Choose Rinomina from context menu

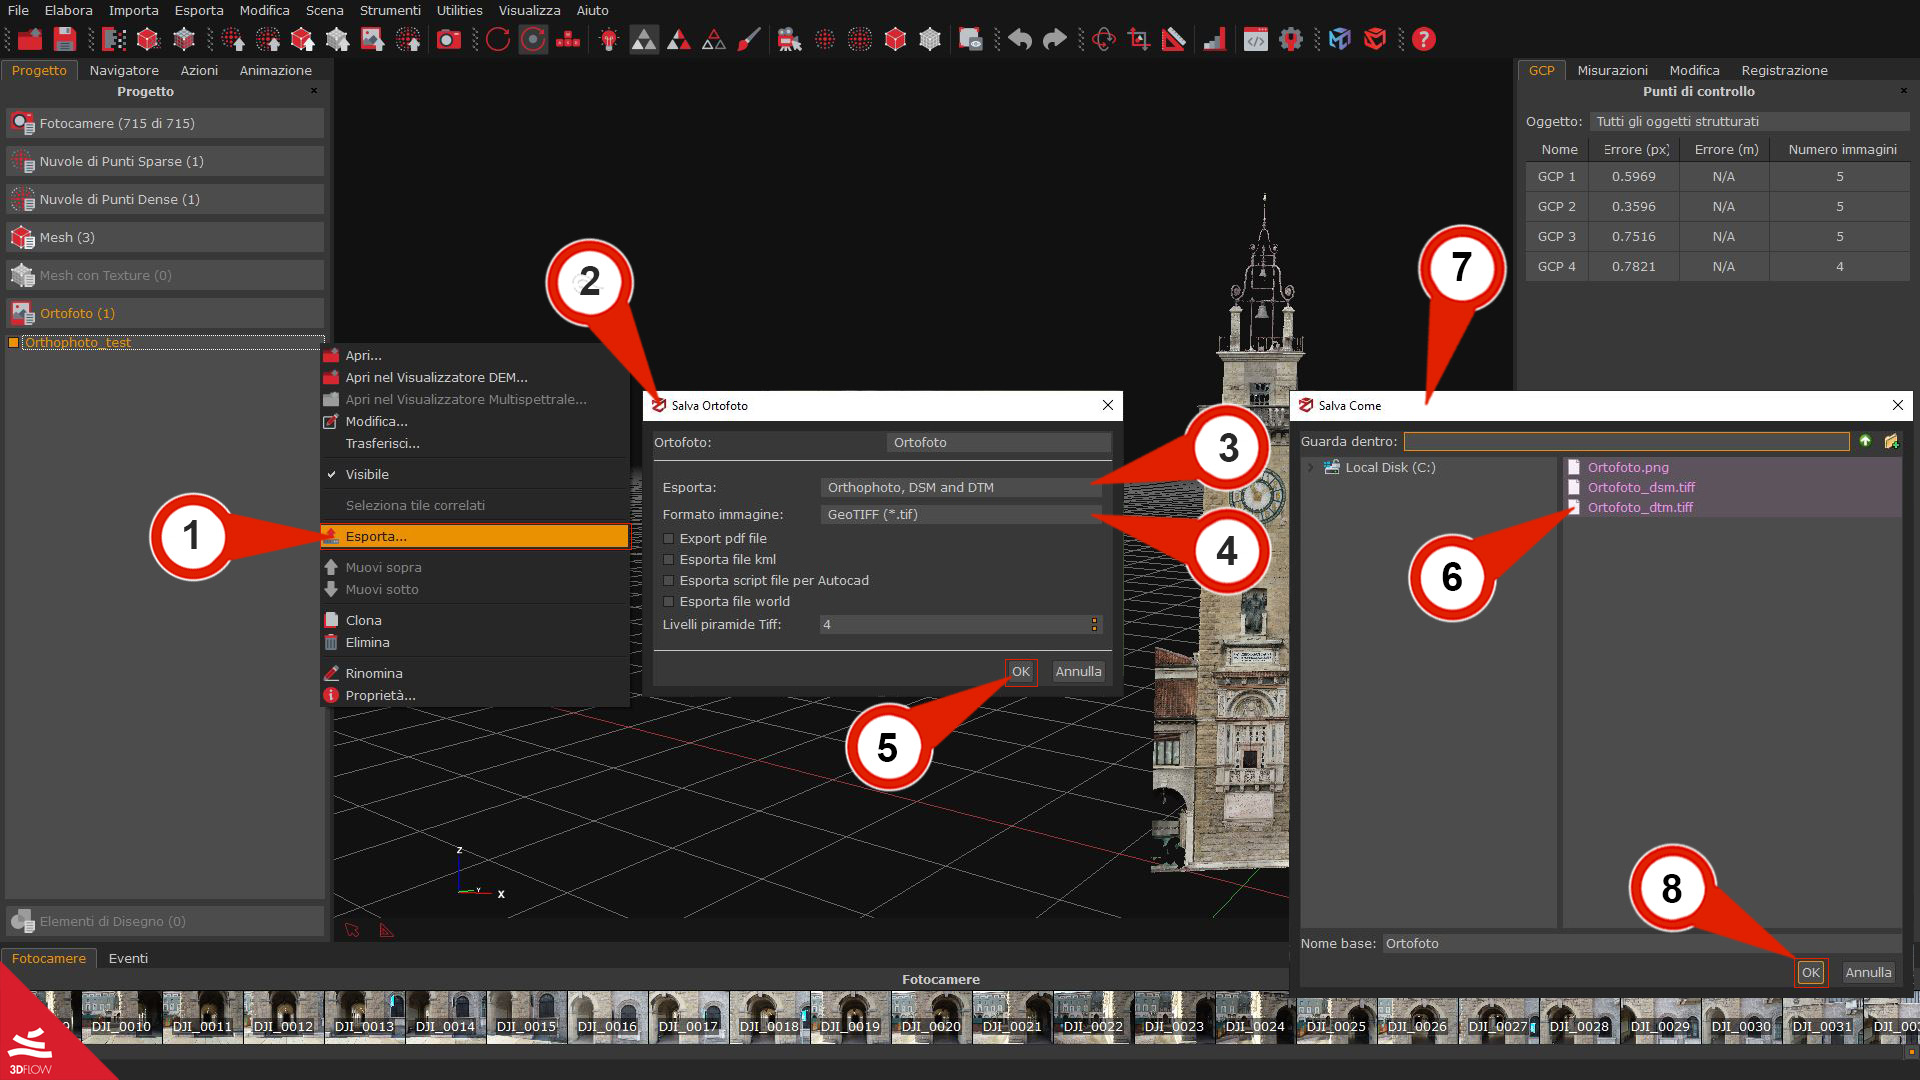point(474,673)
